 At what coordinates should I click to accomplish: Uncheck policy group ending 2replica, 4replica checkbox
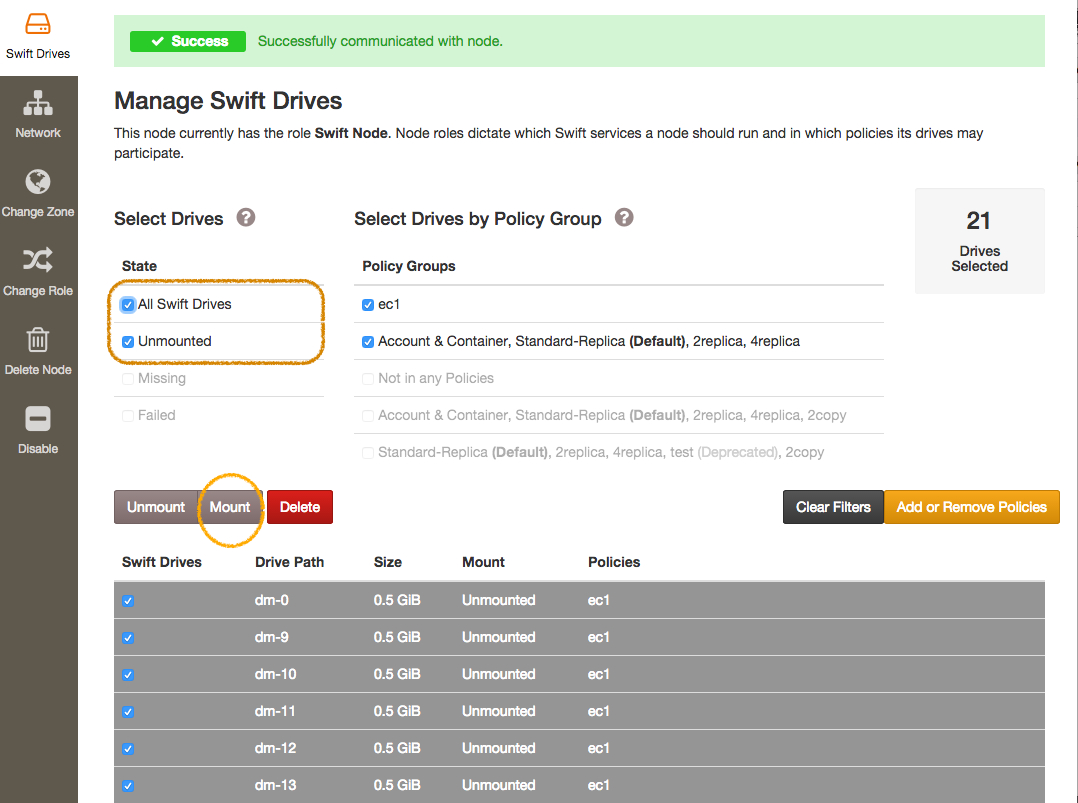point(368,342)
